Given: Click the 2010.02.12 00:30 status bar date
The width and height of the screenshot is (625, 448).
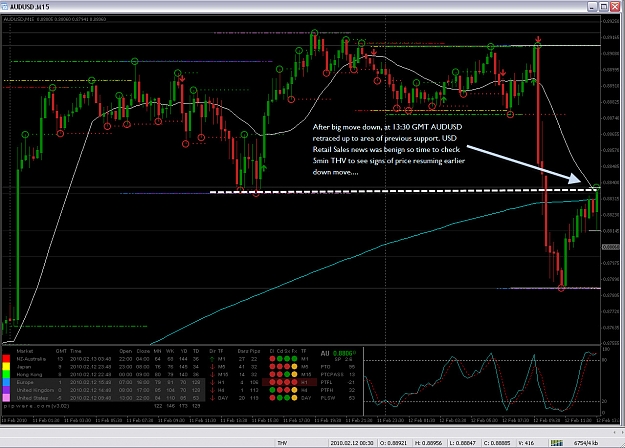Looking at the screenshot, I should click(352, 443).
